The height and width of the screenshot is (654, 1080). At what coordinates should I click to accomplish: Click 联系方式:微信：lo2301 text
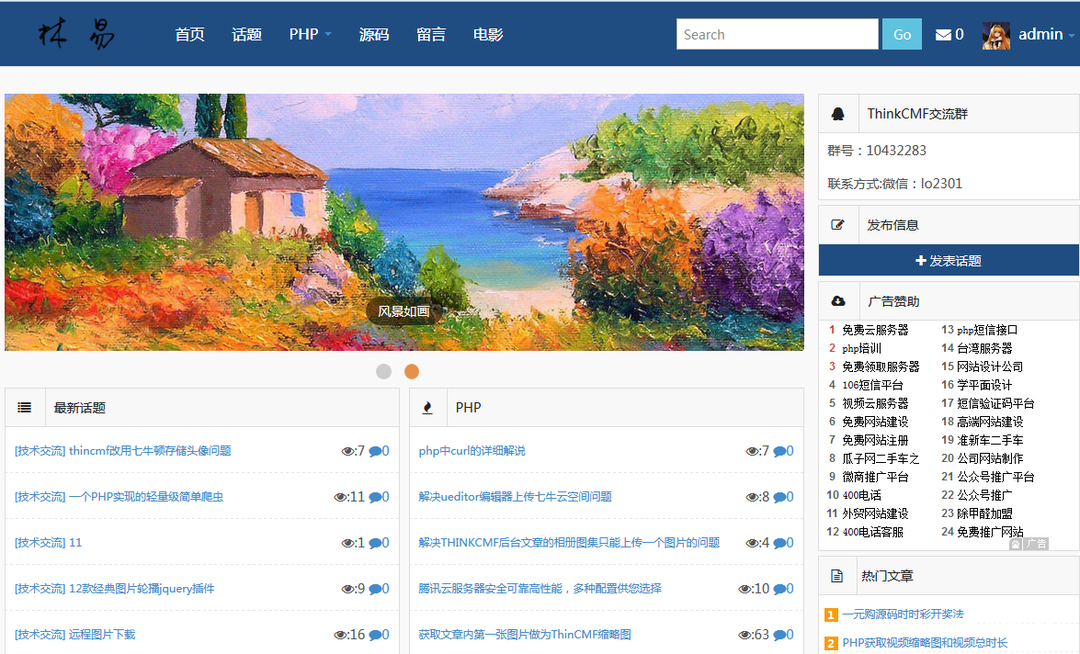click(895, 184)
